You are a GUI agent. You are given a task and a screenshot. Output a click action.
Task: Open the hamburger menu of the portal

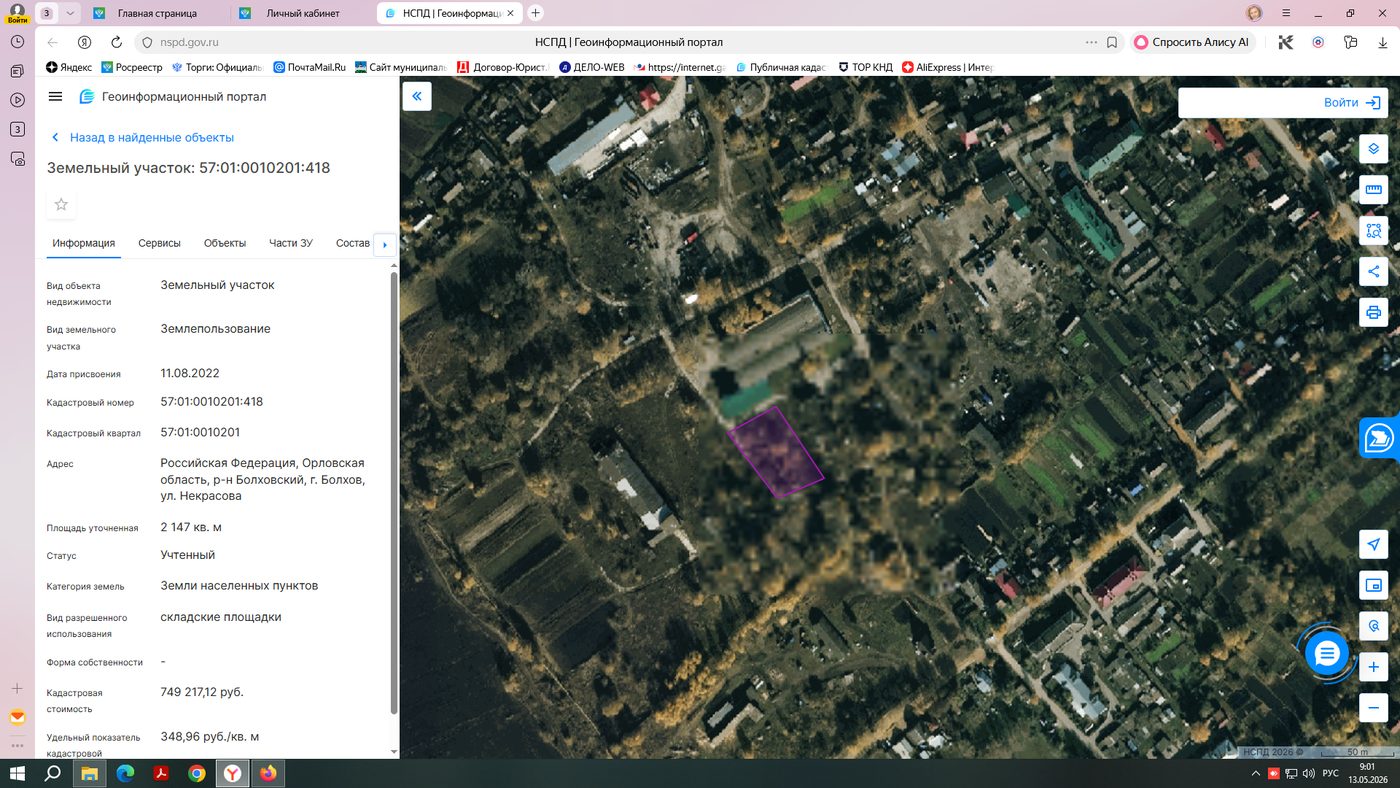(55, 97)
